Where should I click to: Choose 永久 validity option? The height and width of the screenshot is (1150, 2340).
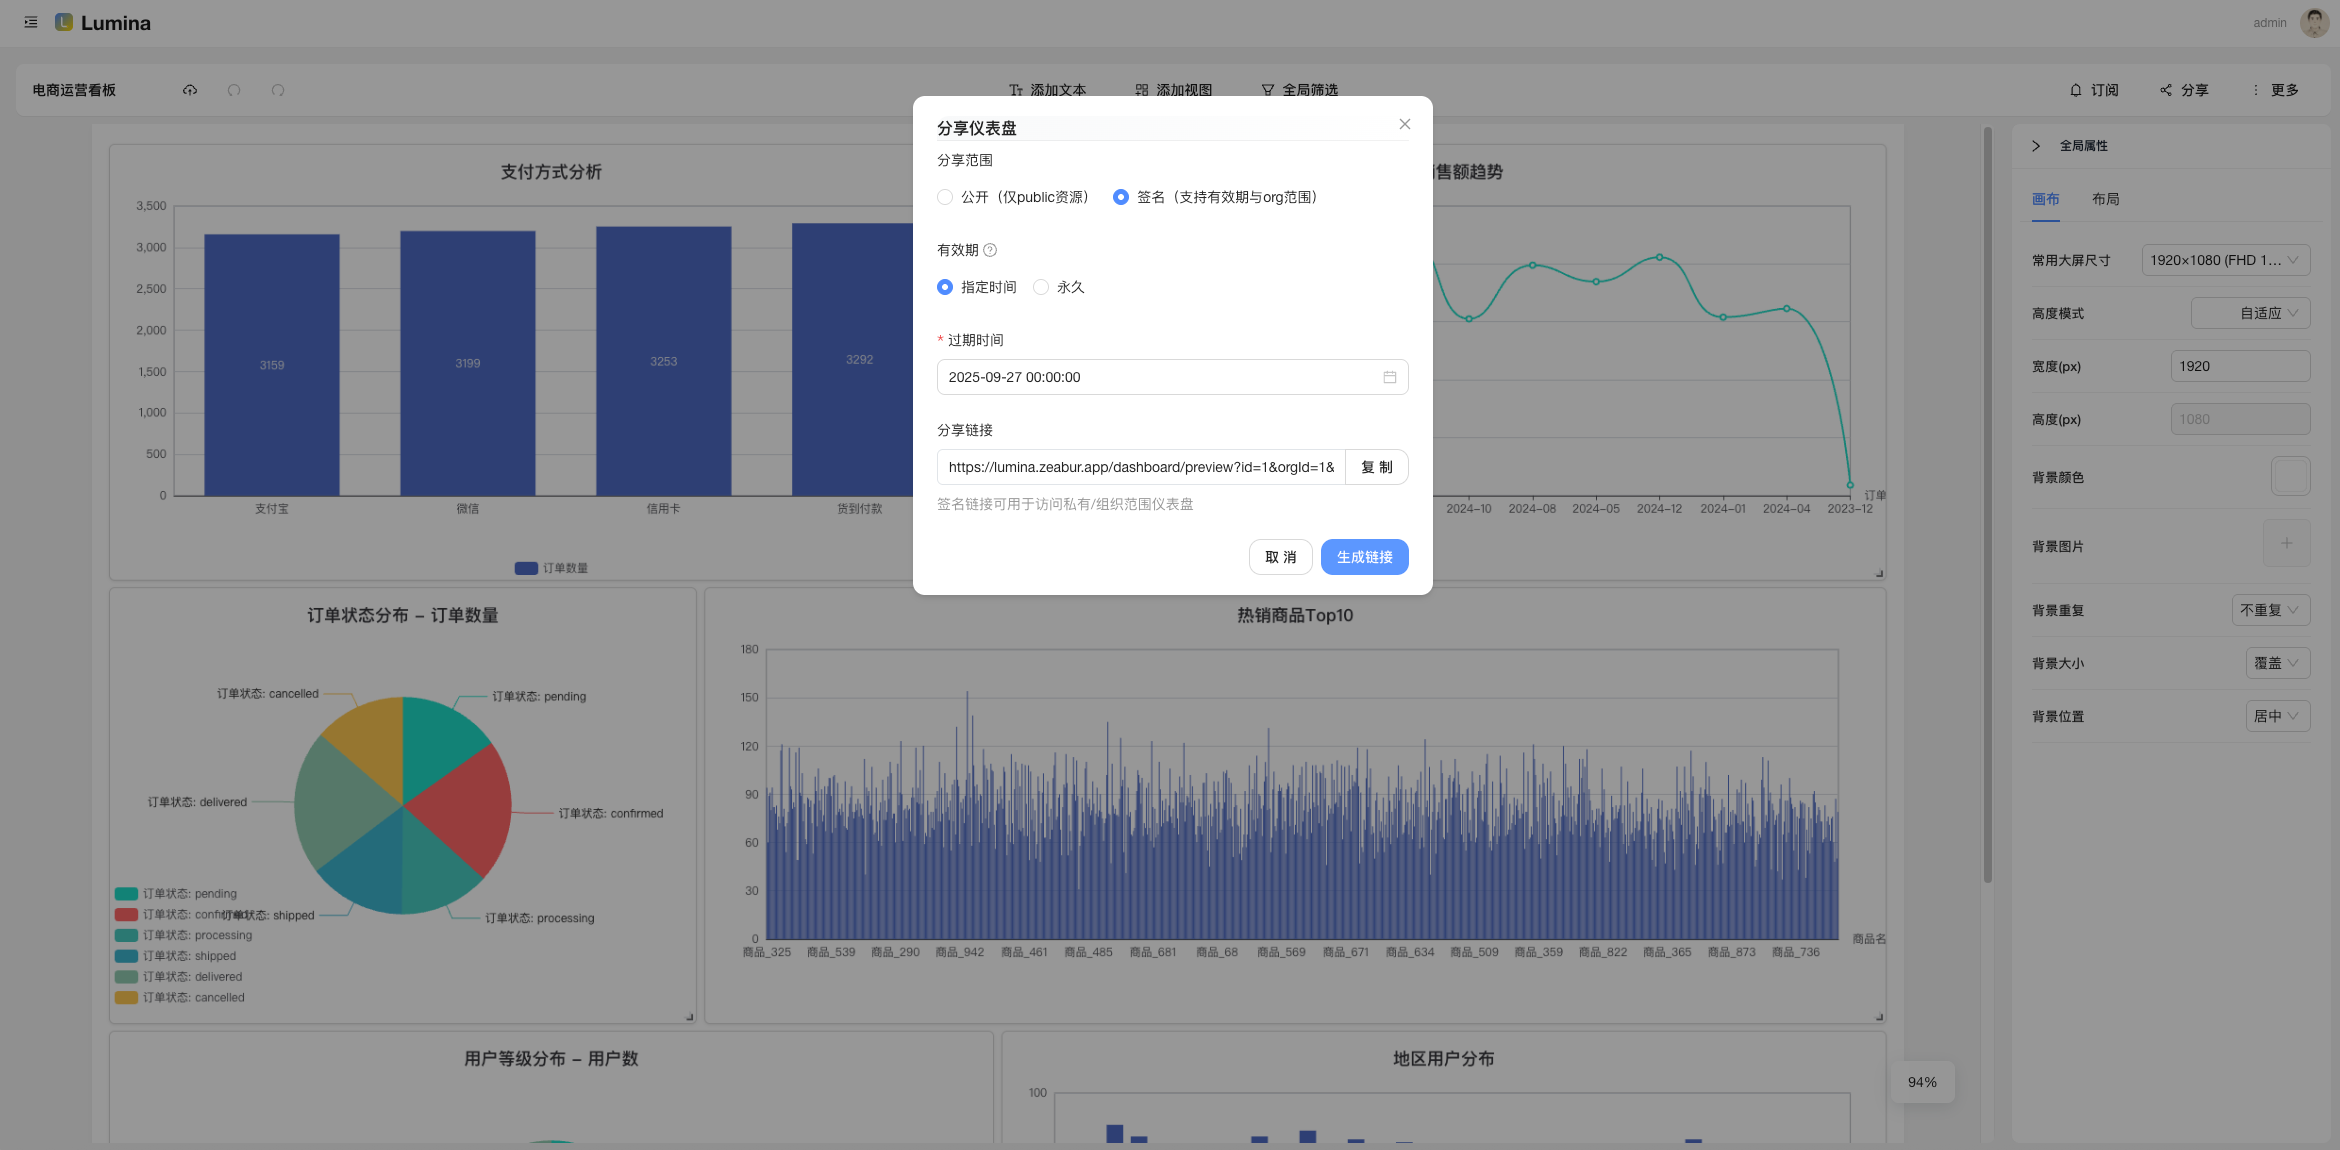click(x=1041, y=287)
